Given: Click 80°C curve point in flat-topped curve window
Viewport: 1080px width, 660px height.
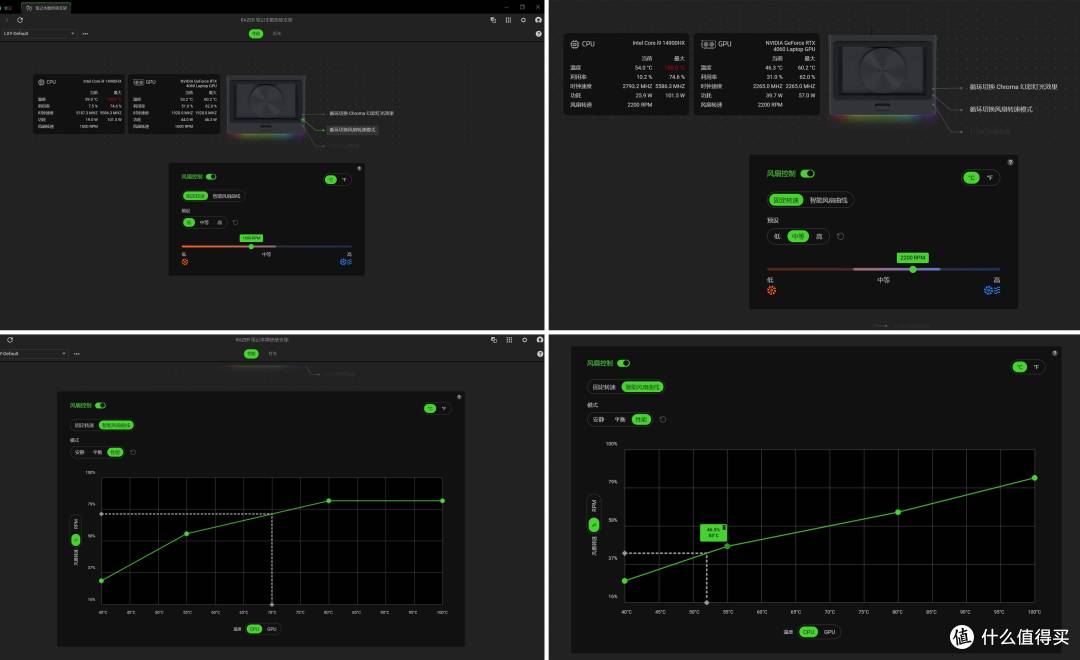Looking at the screenshot, I should tap(329, 501).
